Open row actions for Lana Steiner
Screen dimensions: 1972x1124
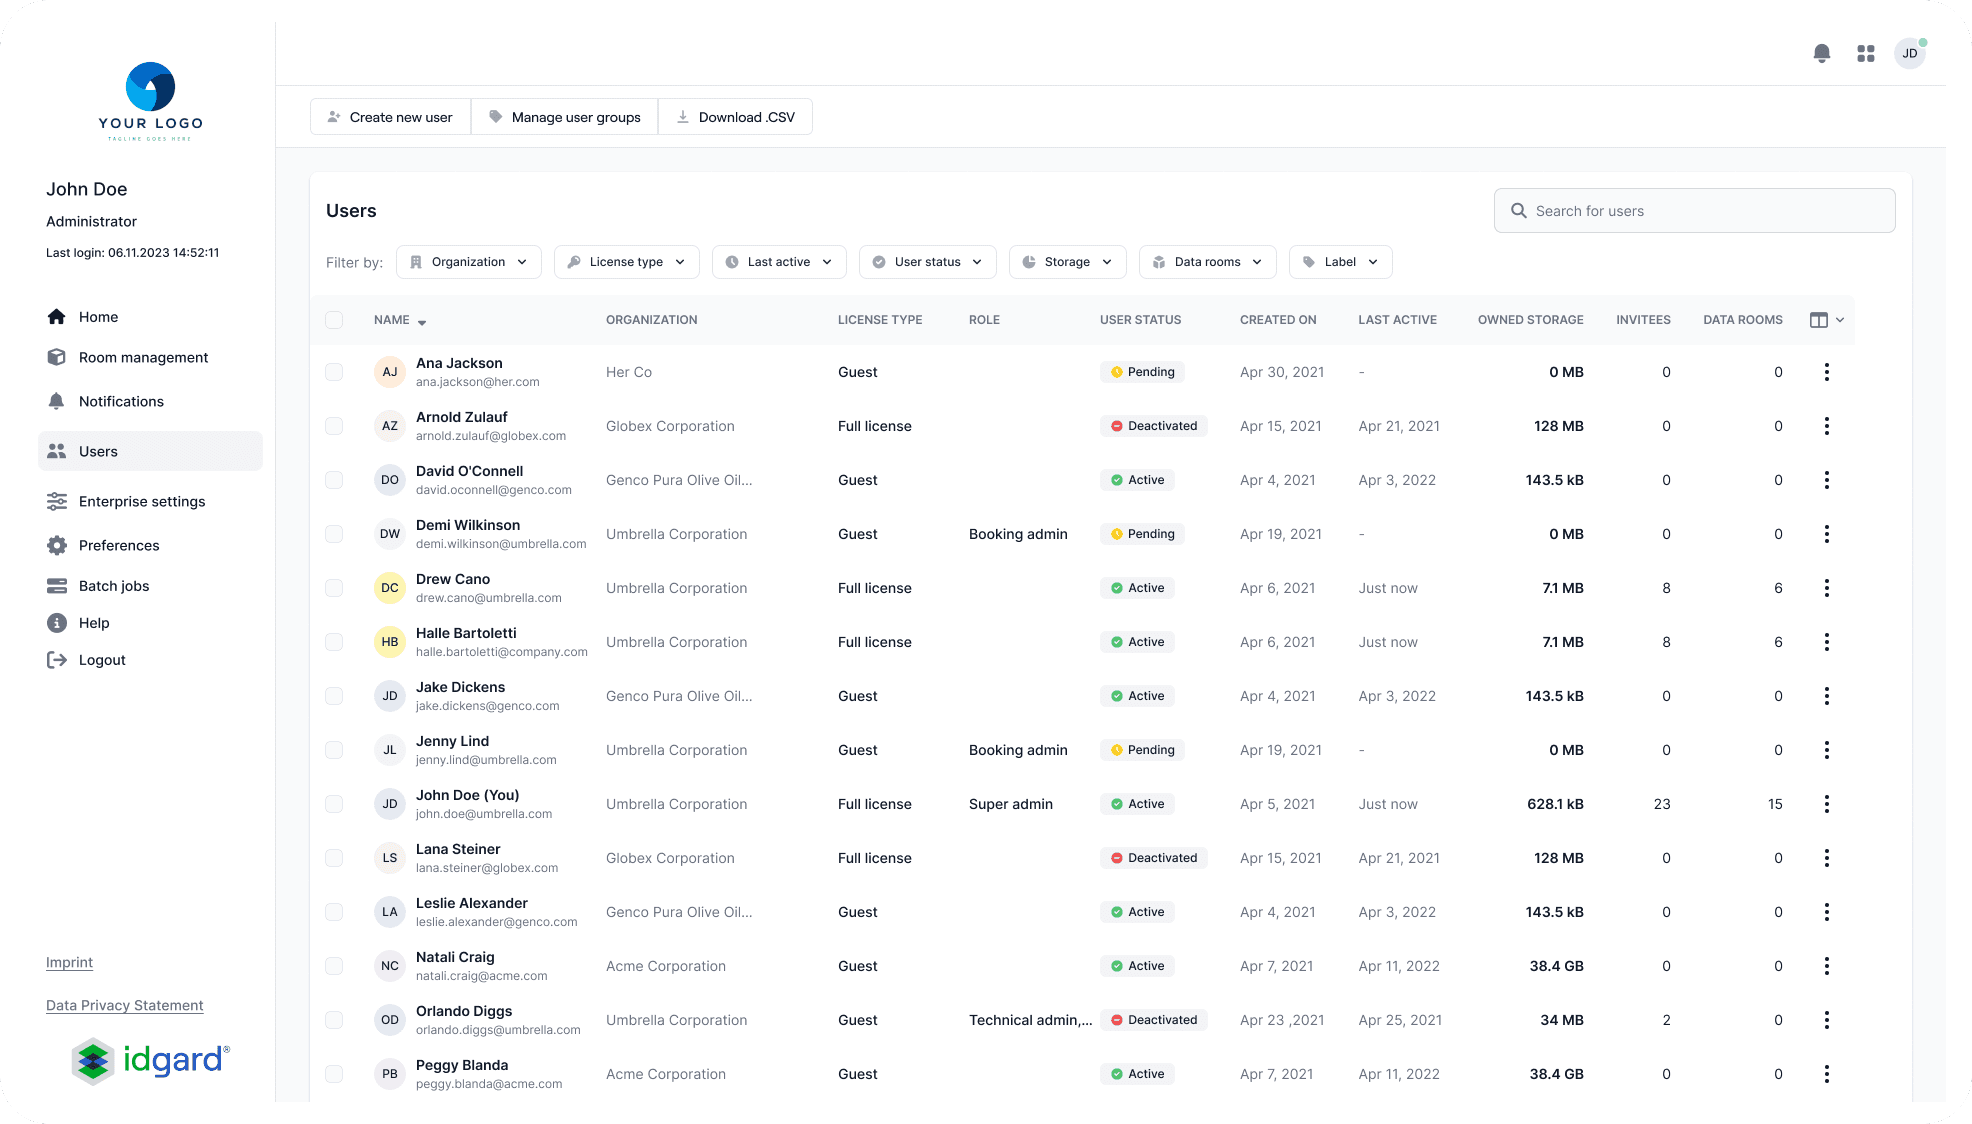tap(1827, 858)
